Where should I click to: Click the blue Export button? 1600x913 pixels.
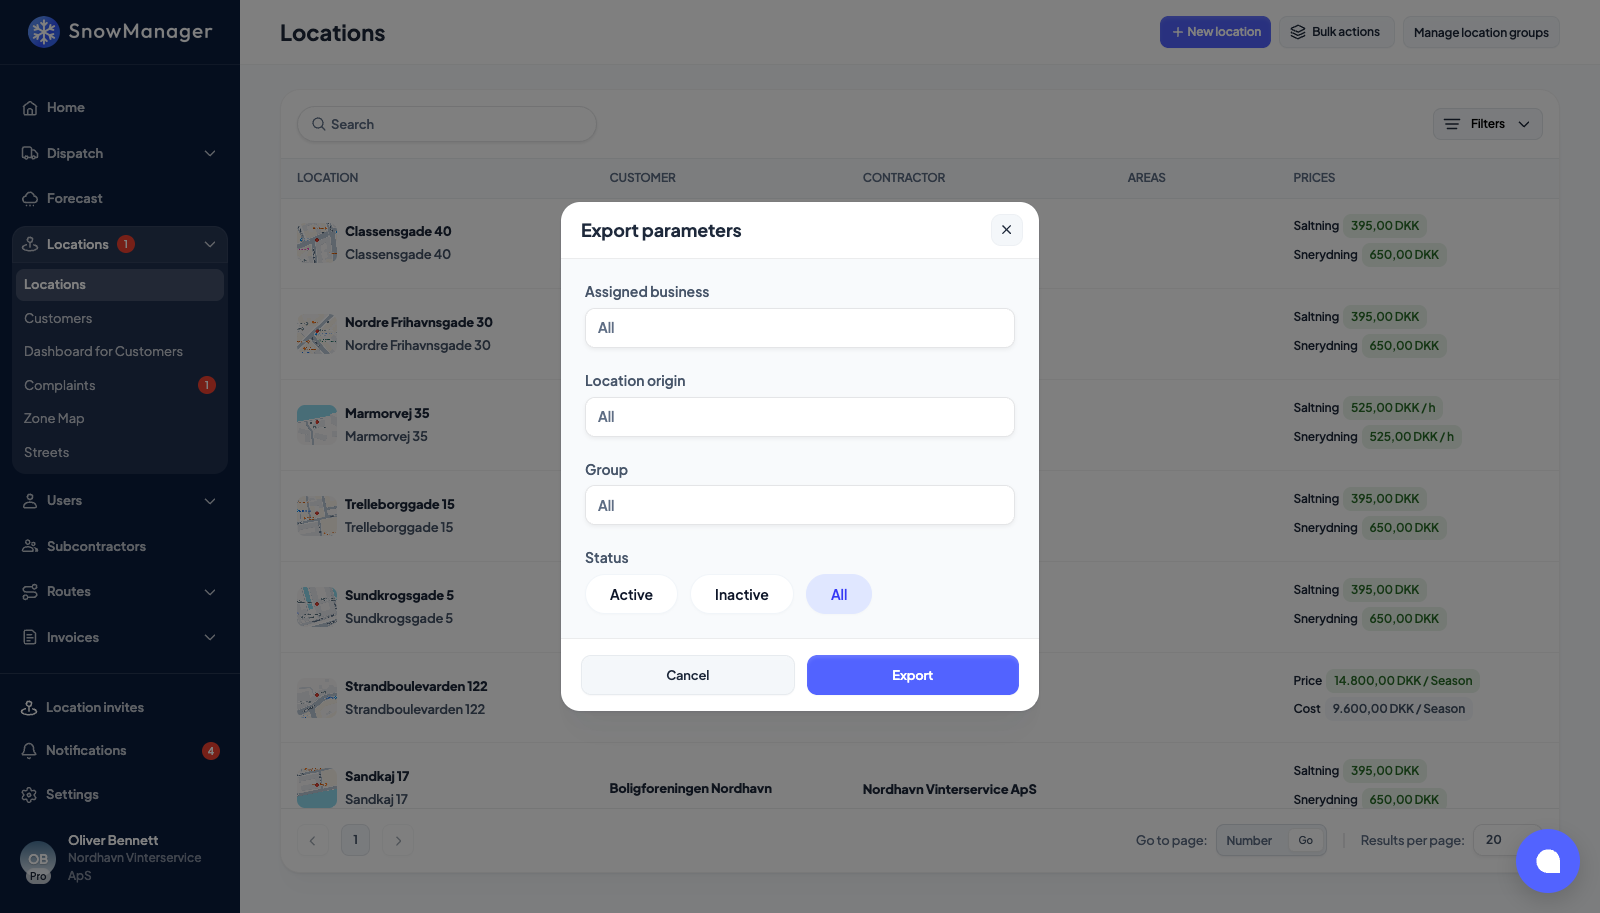[913, 675]
